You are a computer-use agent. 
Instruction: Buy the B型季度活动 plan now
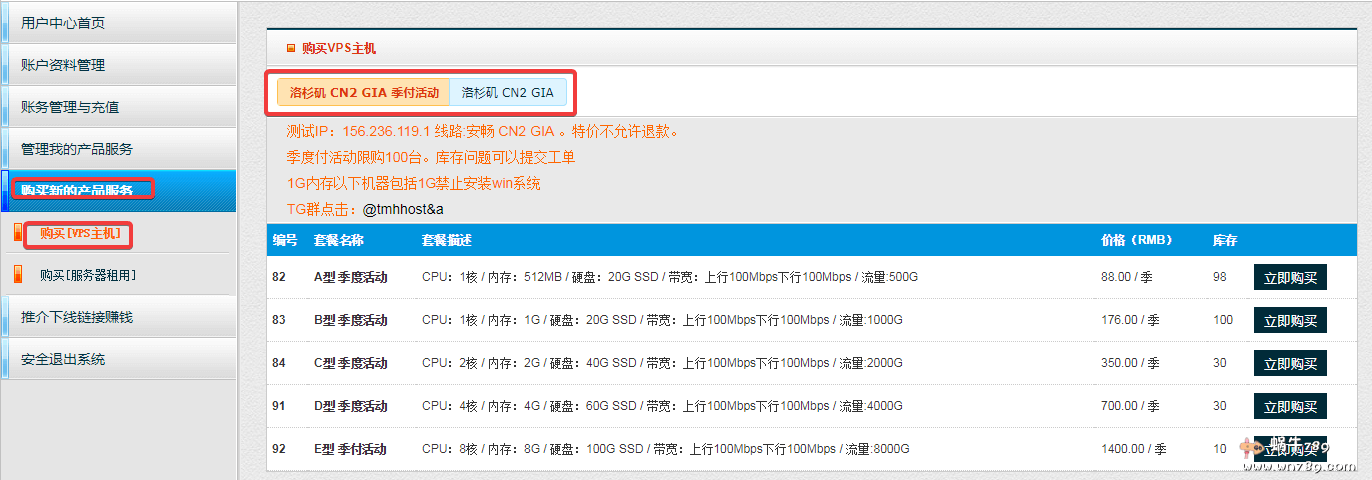[1290, 320]
